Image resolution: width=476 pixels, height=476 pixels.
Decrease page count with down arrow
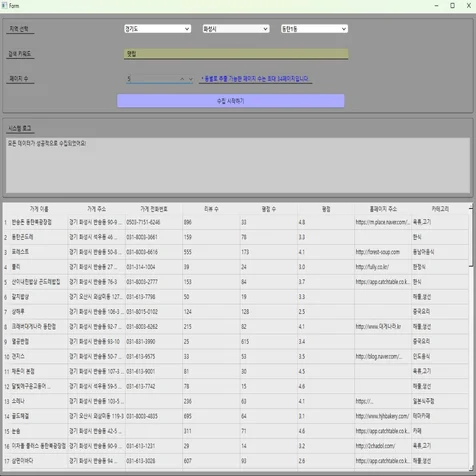(x=190, y=79)
